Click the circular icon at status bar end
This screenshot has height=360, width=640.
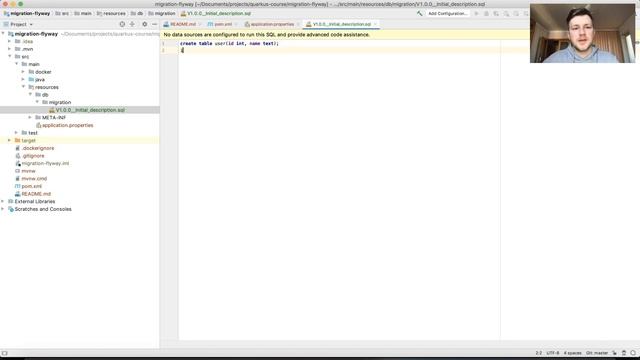click(x=633, y=353)
